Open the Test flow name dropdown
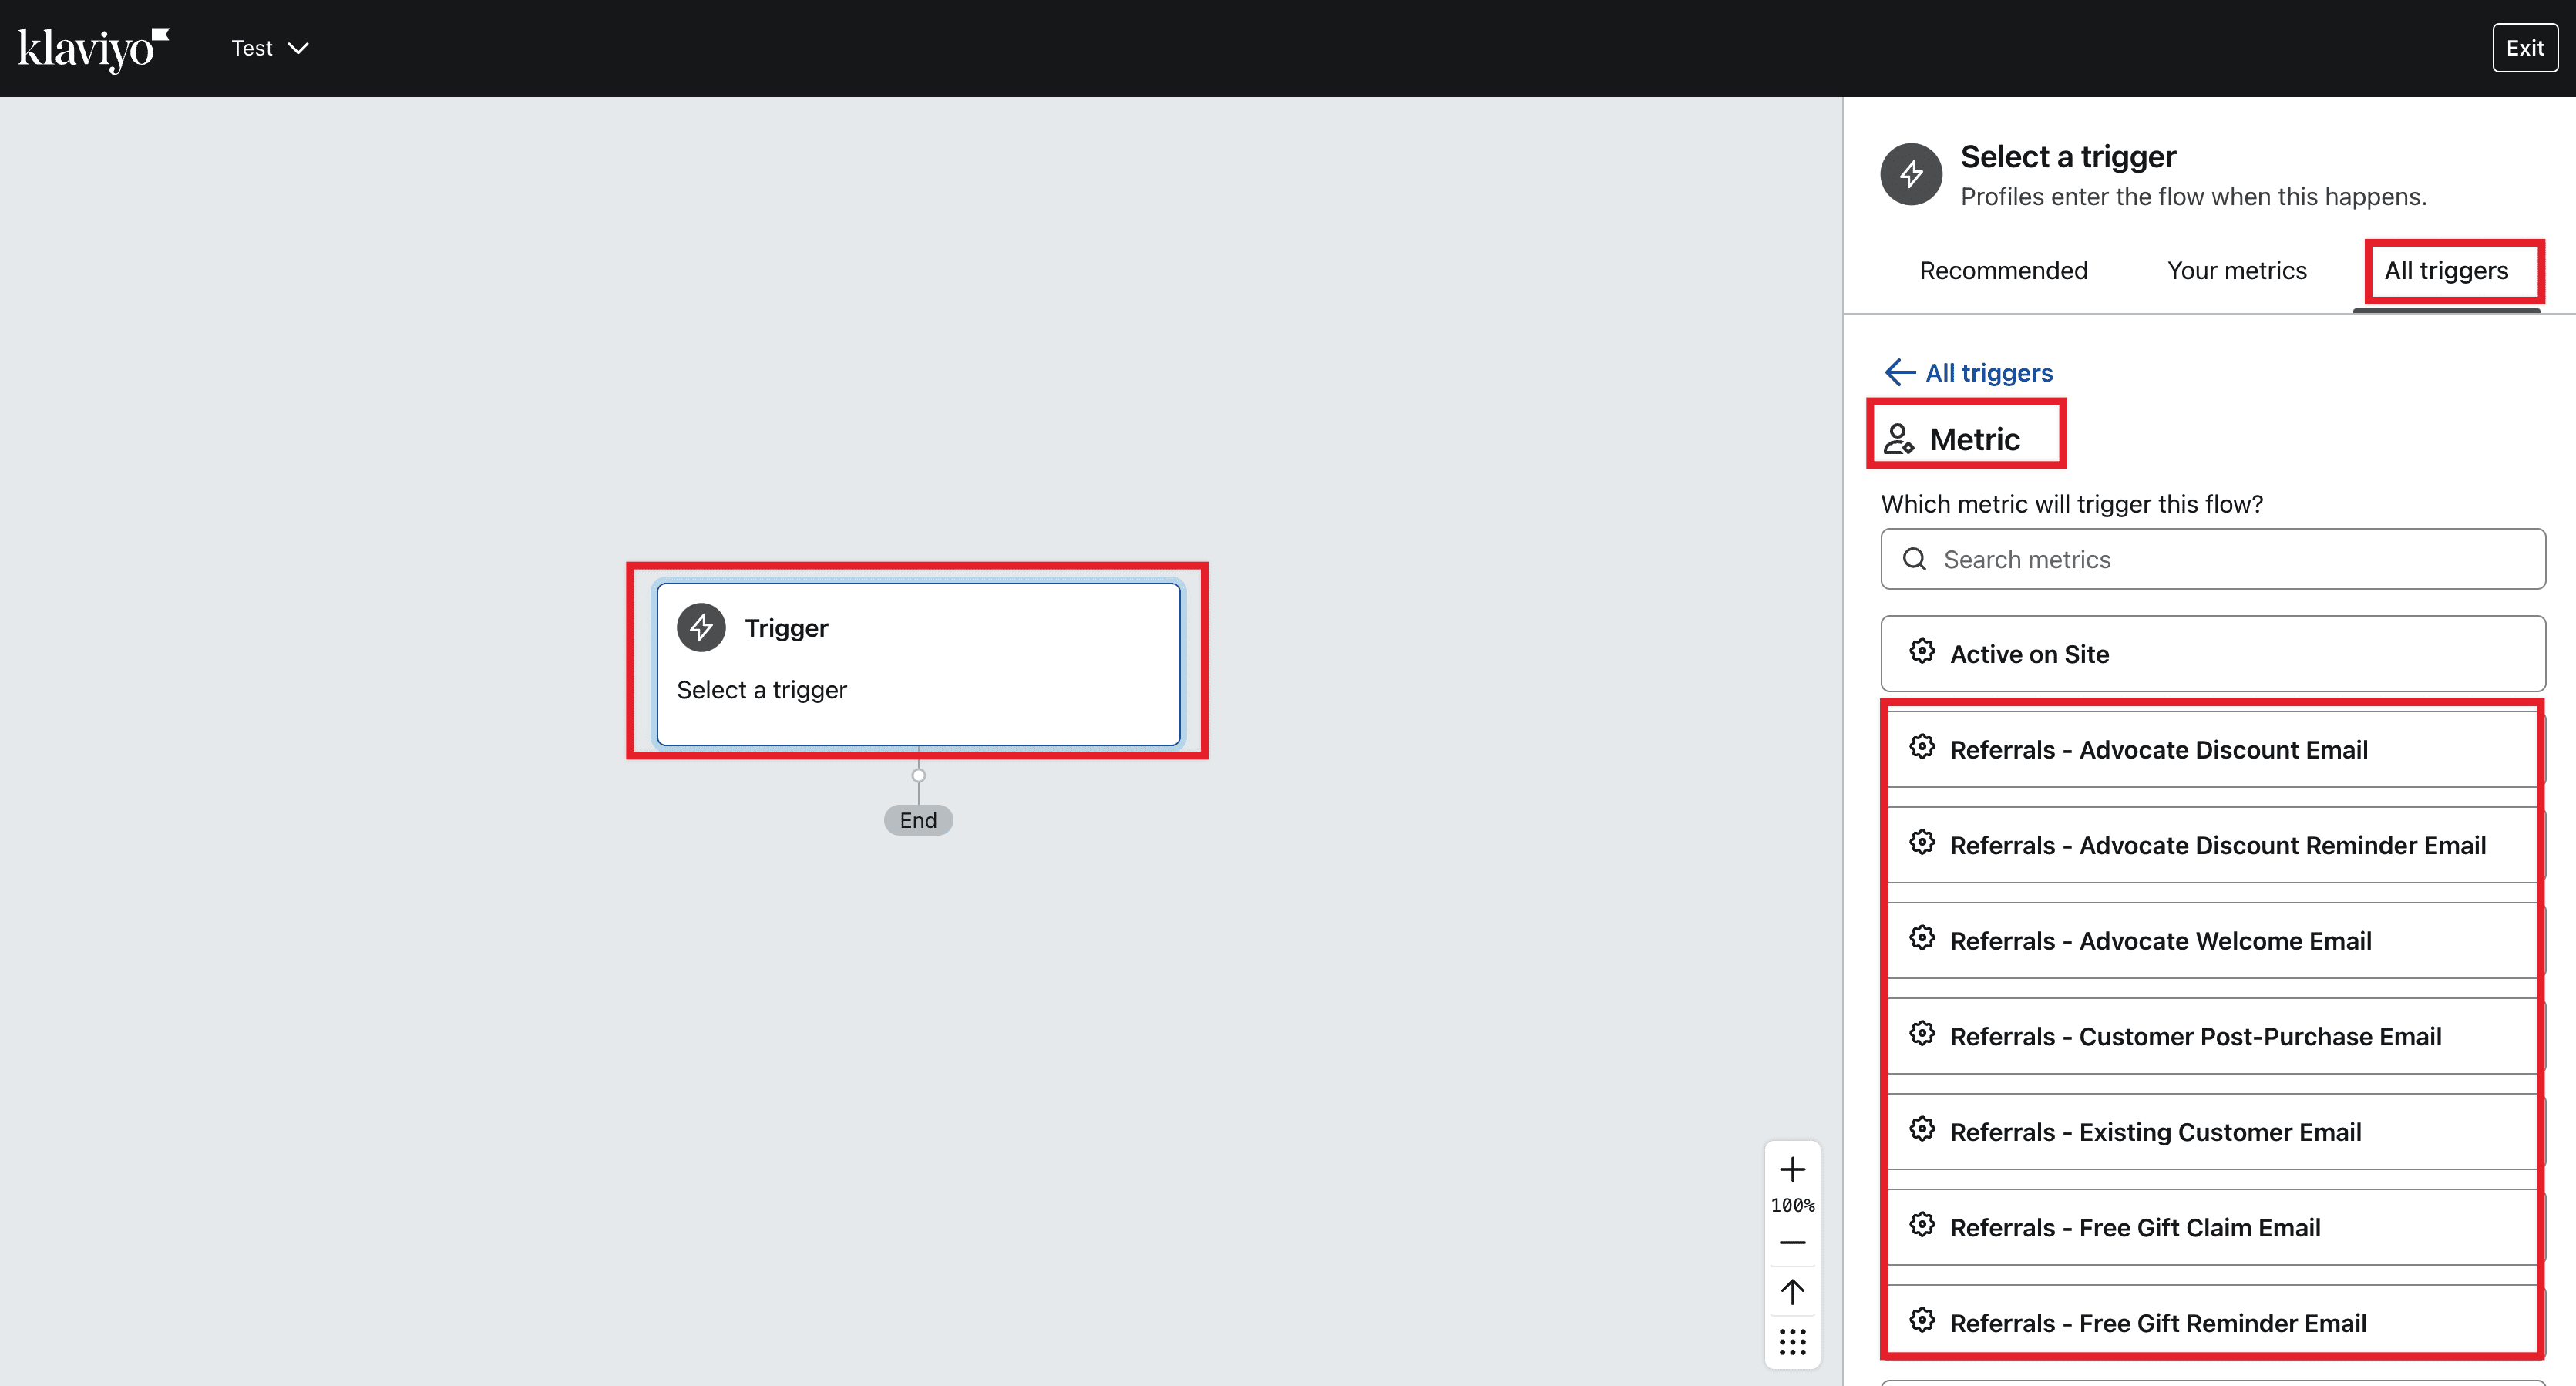Image resolution: width=2576 pixels, height=1386 pixels. 270,48
